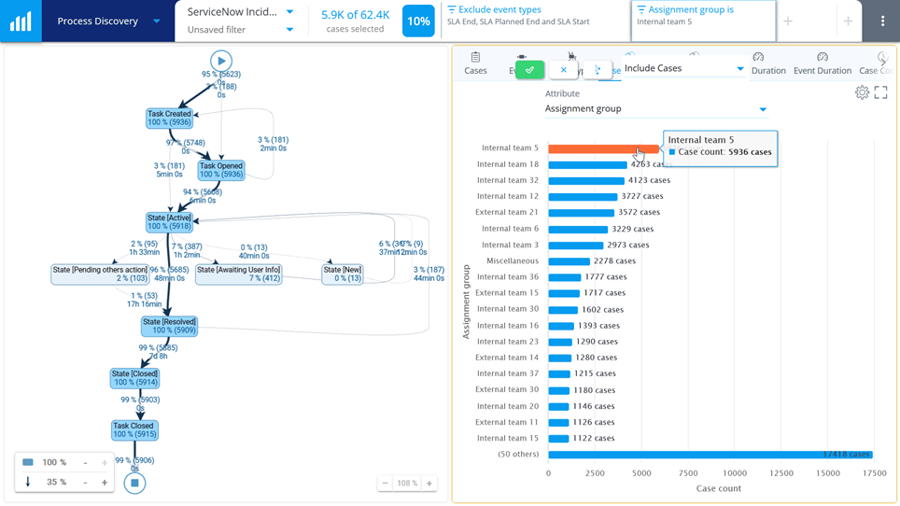Viewport: 900px width, 506px height.
Task: Expand the chart to fullscreen
Action: pos(881,92)
